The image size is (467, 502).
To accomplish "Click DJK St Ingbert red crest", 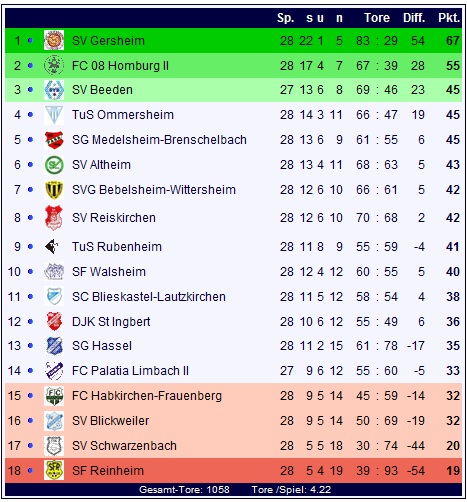I will 54,321.
